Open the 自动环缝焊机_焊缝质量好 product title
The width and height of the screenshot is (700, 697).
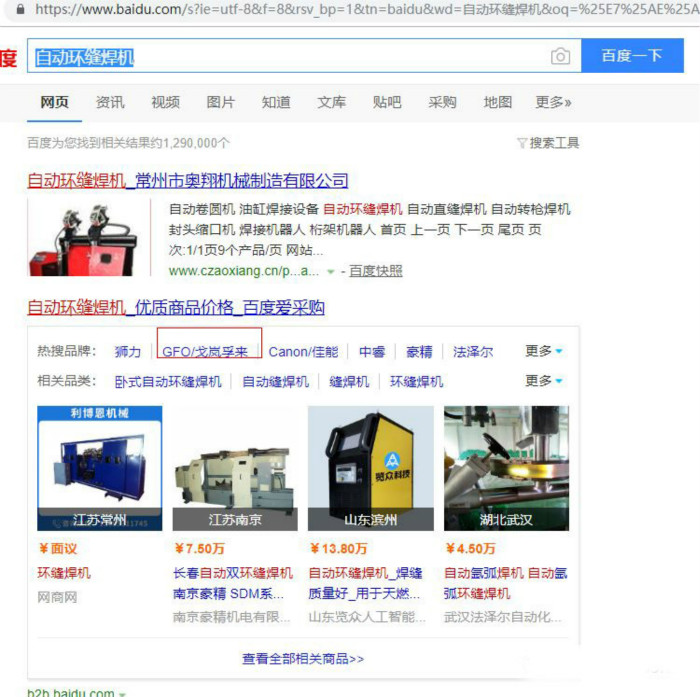pos(365,583)
